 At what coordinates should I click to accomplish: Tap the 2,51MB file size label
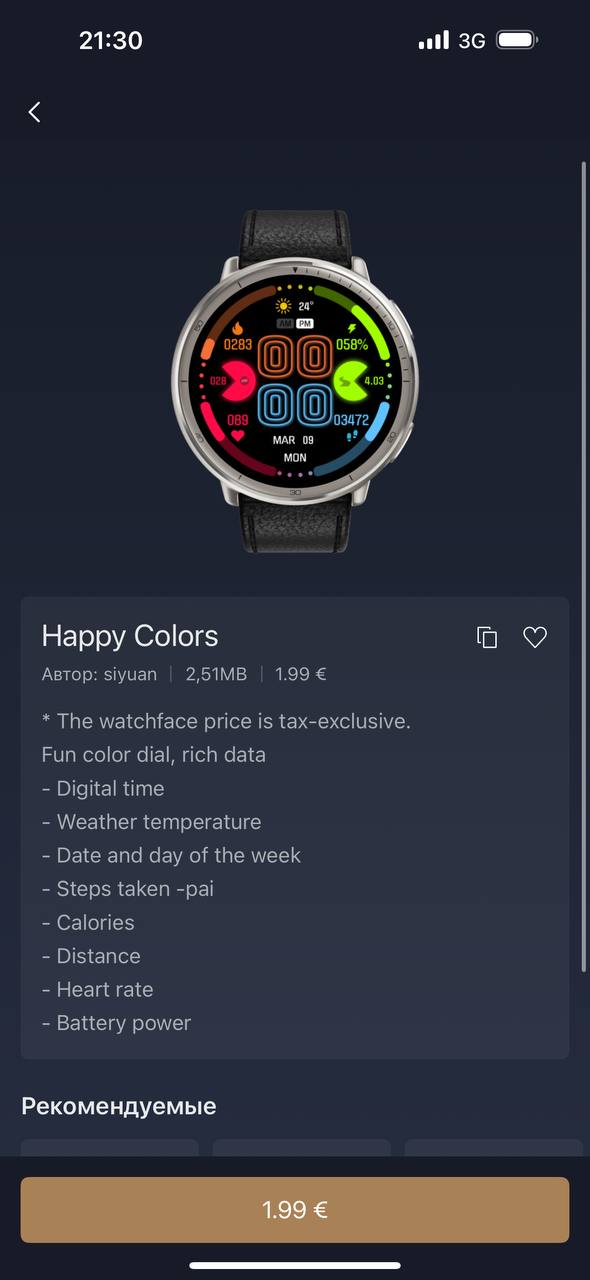click(216, 674)
